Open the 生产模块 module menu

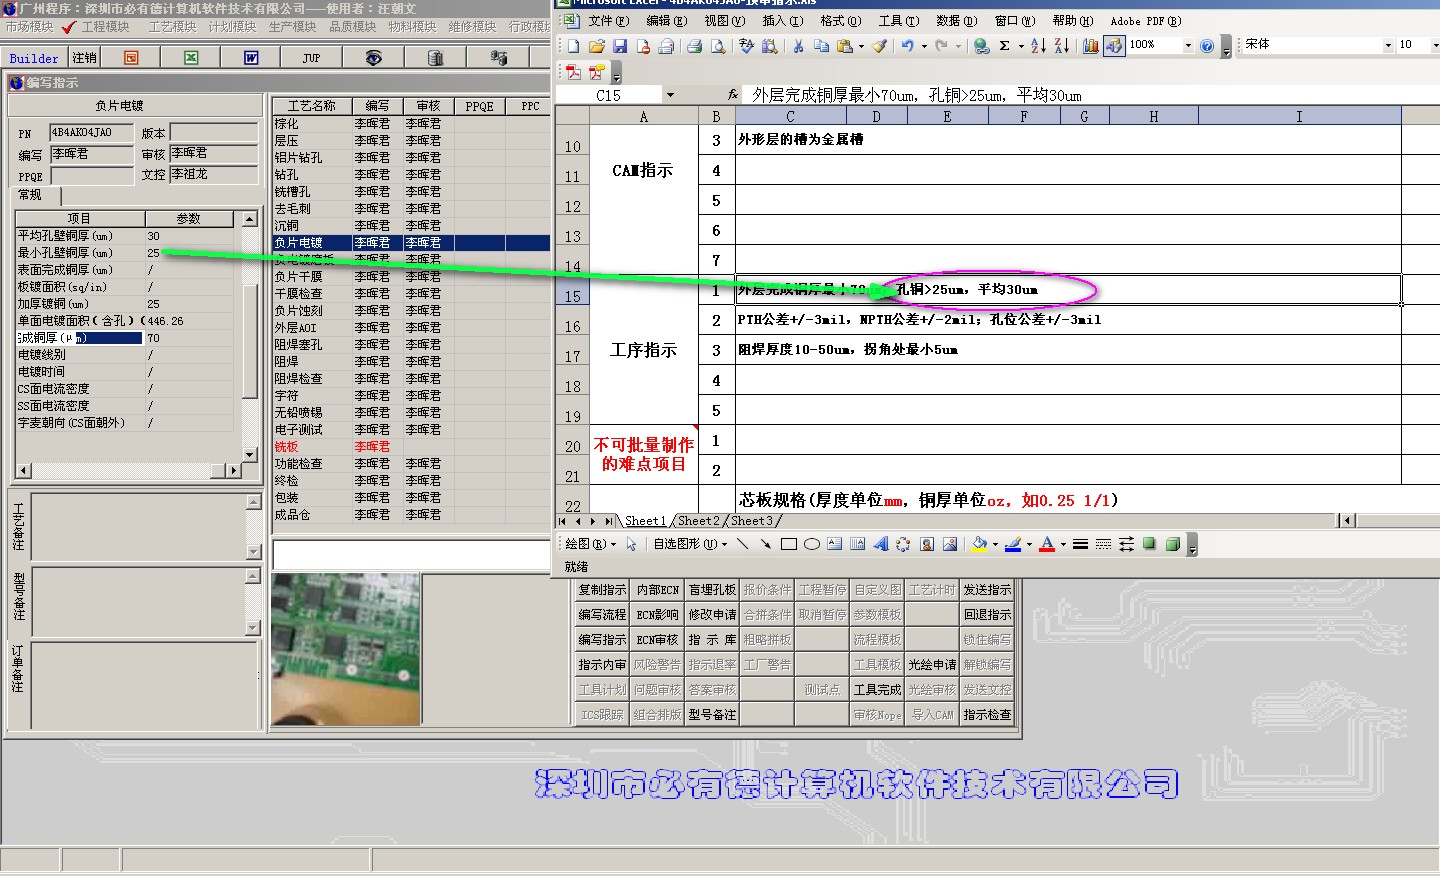293,27
